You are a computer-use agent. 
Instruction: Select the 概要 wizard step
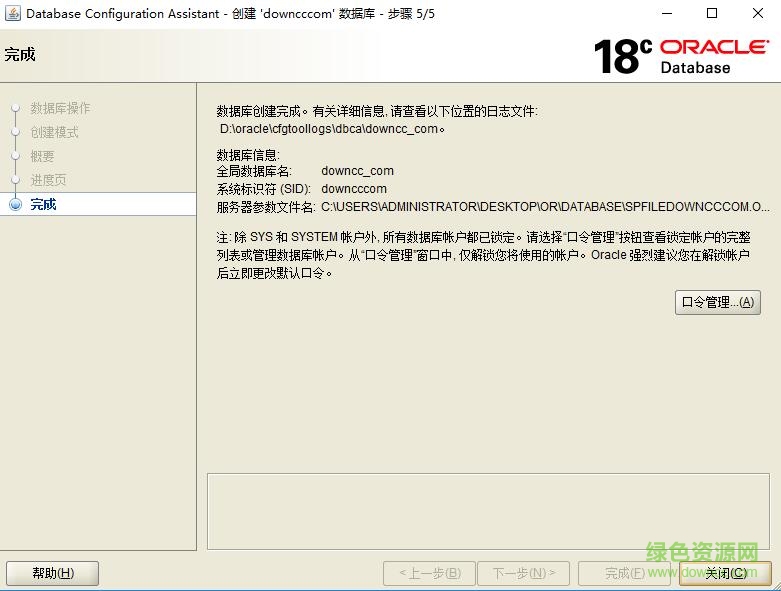click(x=42, y=156)
